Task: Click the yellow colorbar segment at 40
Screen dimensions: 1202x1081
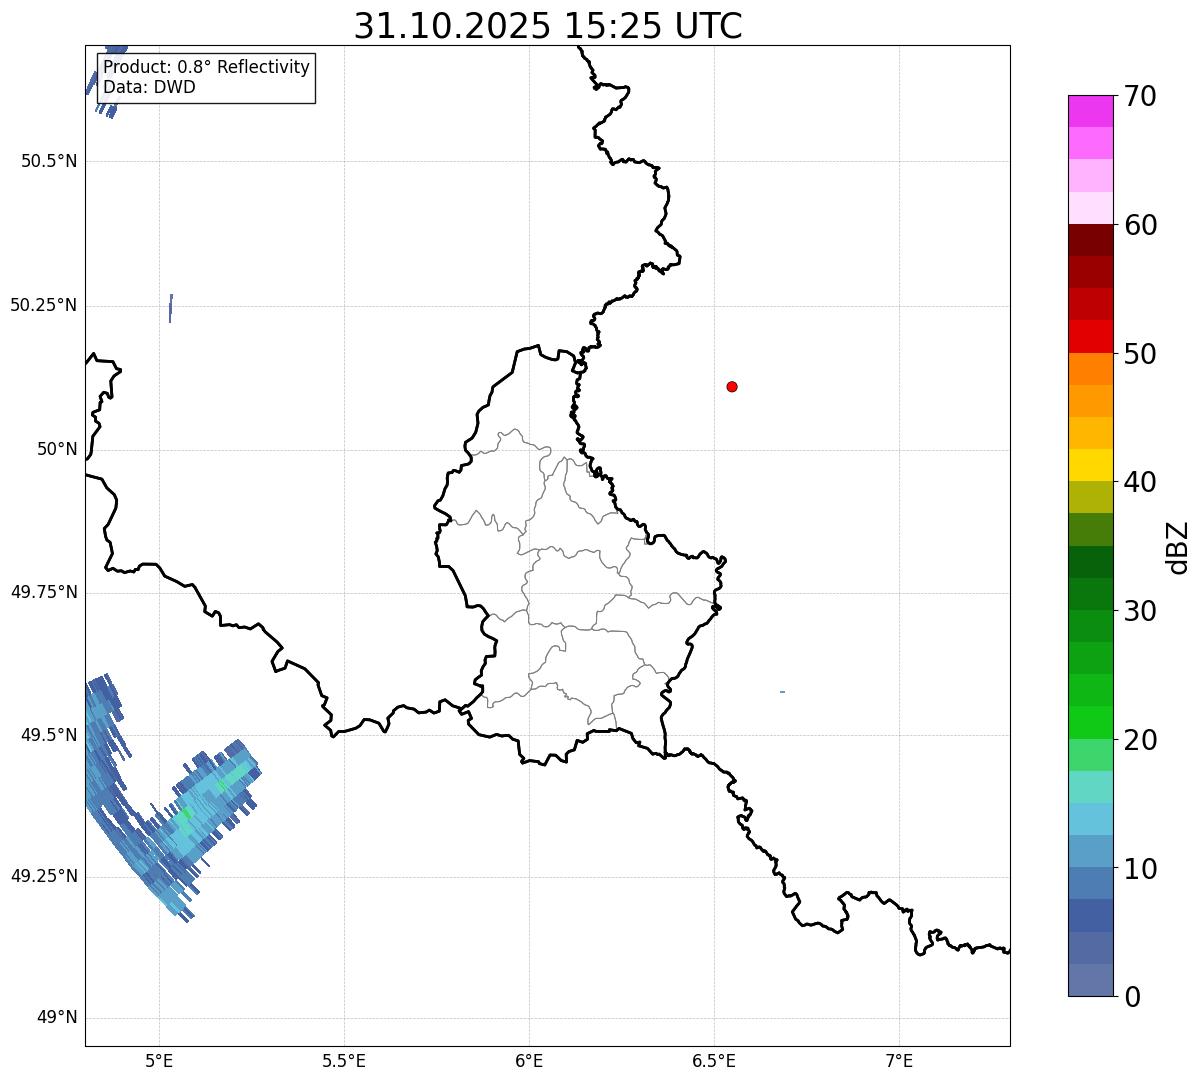Action: (x=1090, y=466)
